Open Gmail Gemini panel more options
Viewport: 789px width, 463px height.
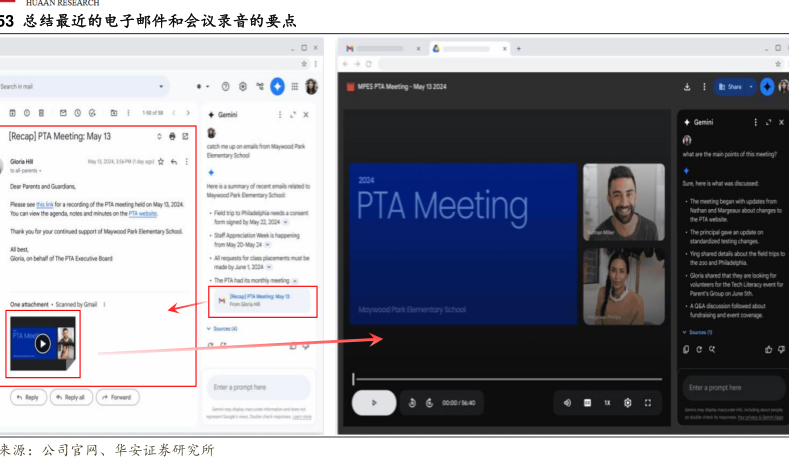[x=280, y=115]
